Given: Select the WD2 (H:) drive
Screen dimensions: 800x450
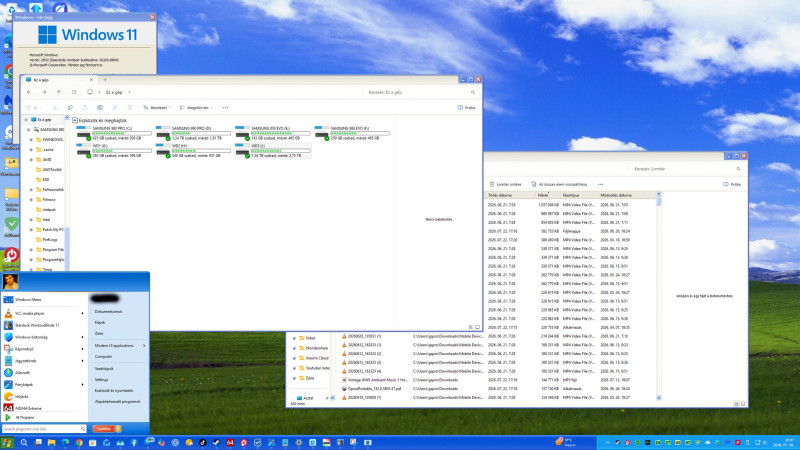Looking at the screenshot, I should (x=193, y=151).
